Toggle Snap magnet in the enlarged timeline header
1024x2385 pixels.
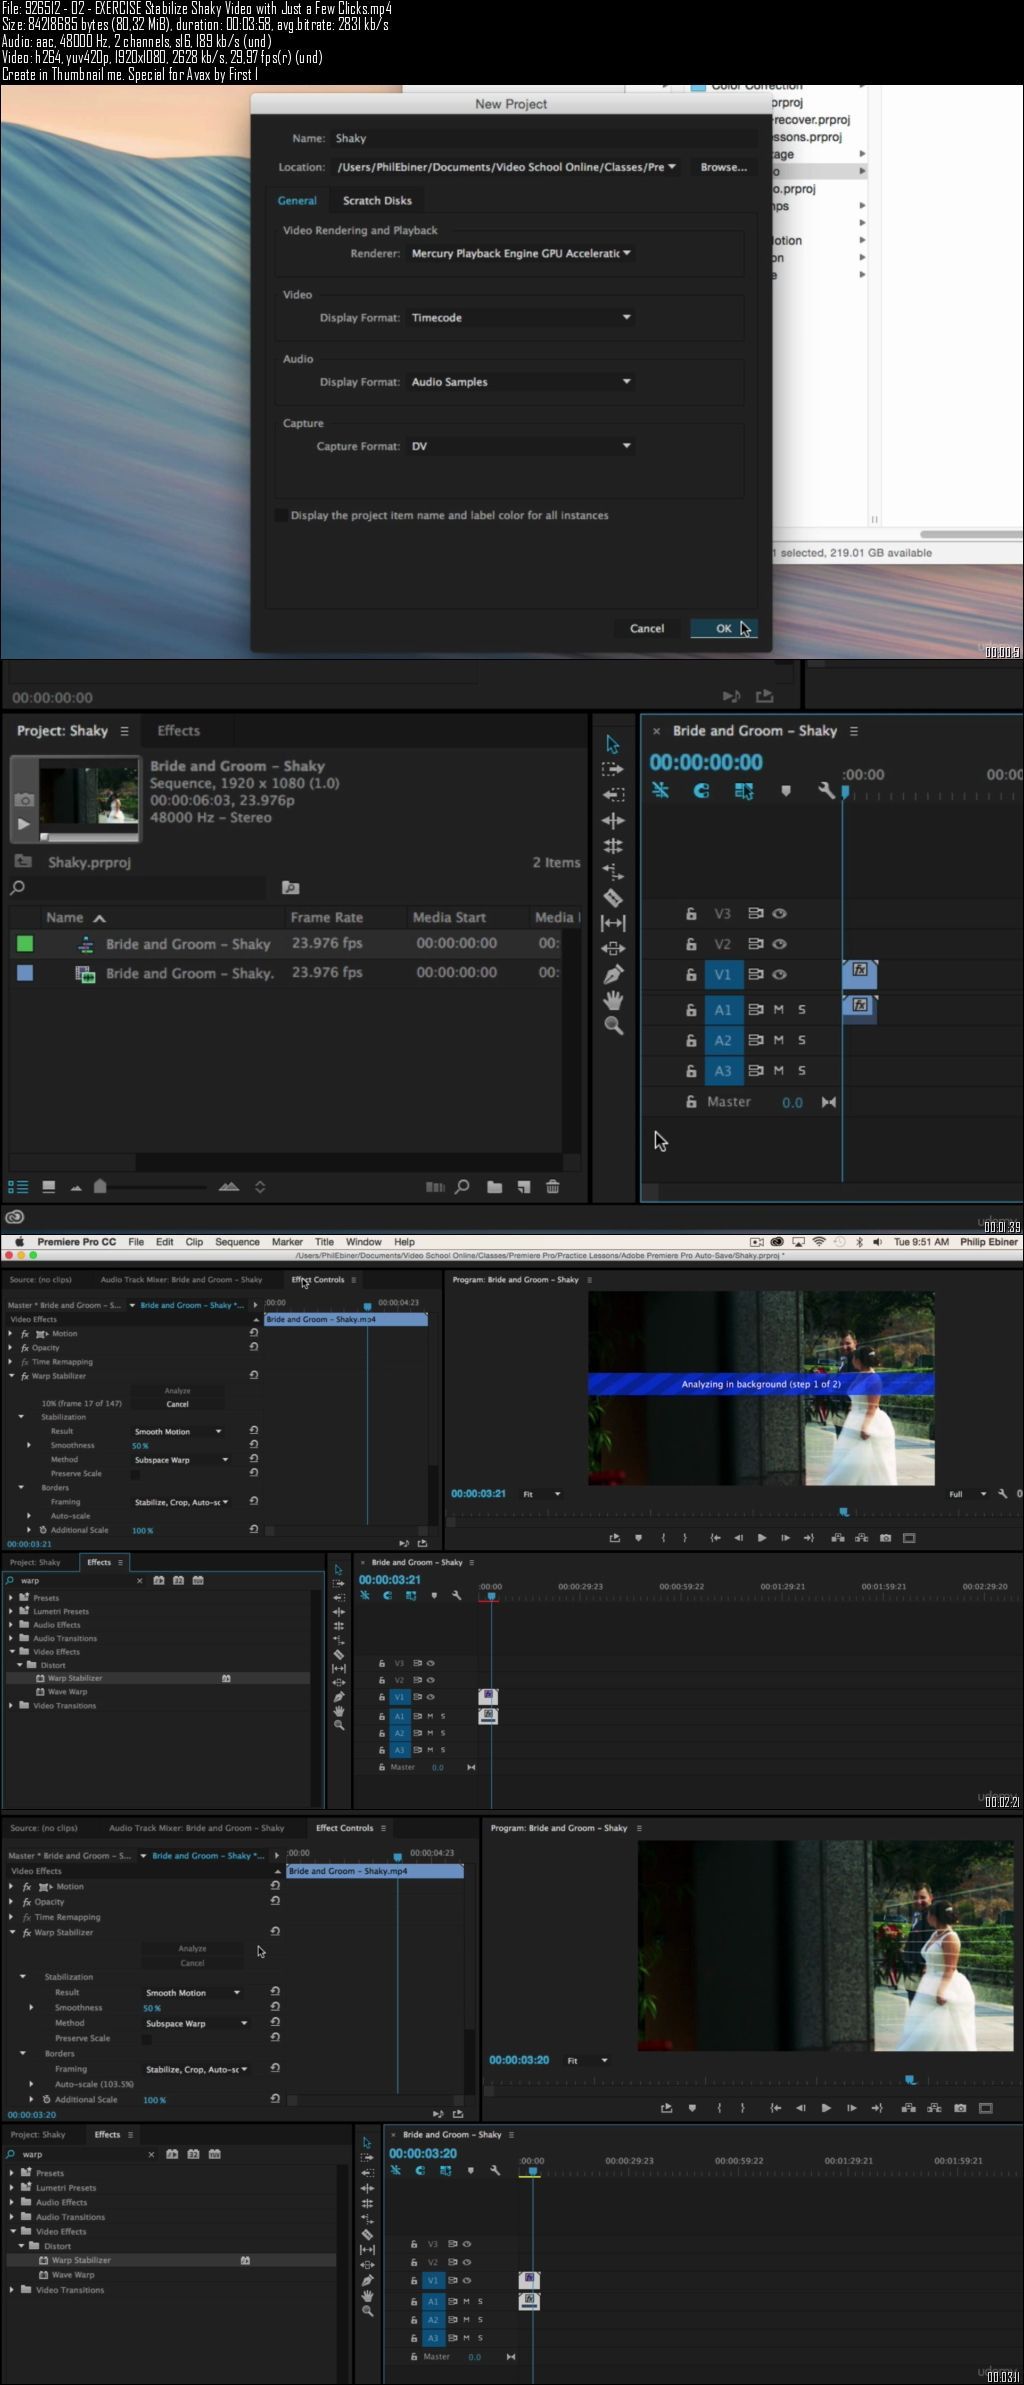pyautogui.click(x=701, y=791)
